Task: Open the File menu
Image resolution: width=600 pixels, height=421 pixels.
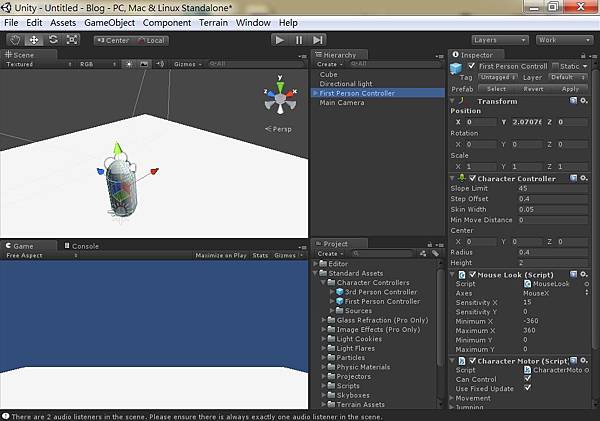Action: point(11,23)
